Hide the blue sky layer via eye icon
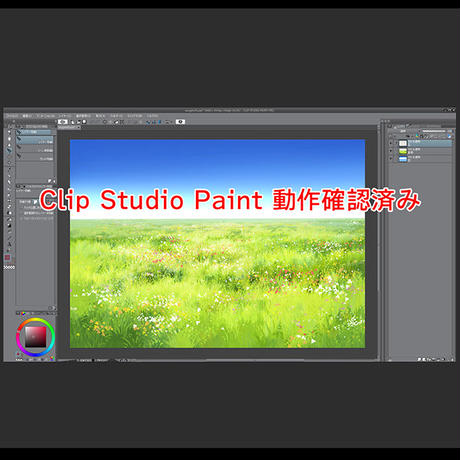The width and height of the screenshot is (460, 460). (x=391, y=159)
